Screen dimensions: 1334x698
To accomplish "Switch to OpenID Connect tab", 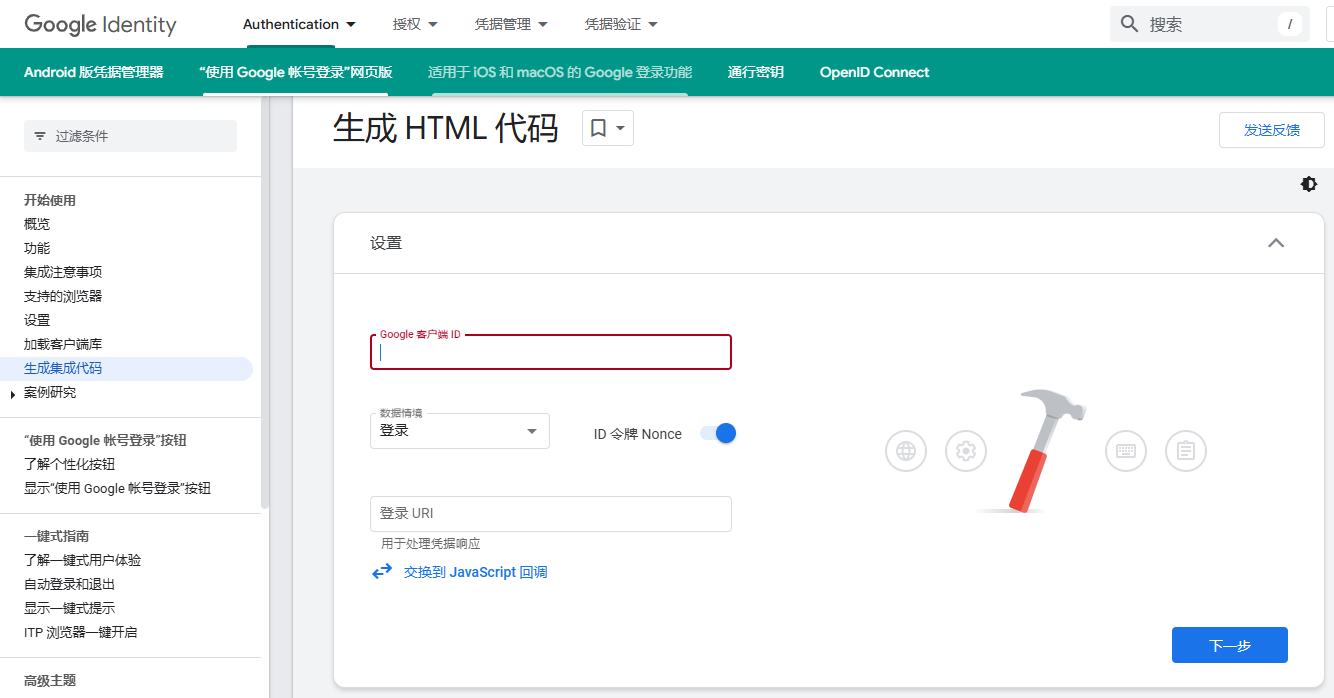I will (x=874, y=72).
